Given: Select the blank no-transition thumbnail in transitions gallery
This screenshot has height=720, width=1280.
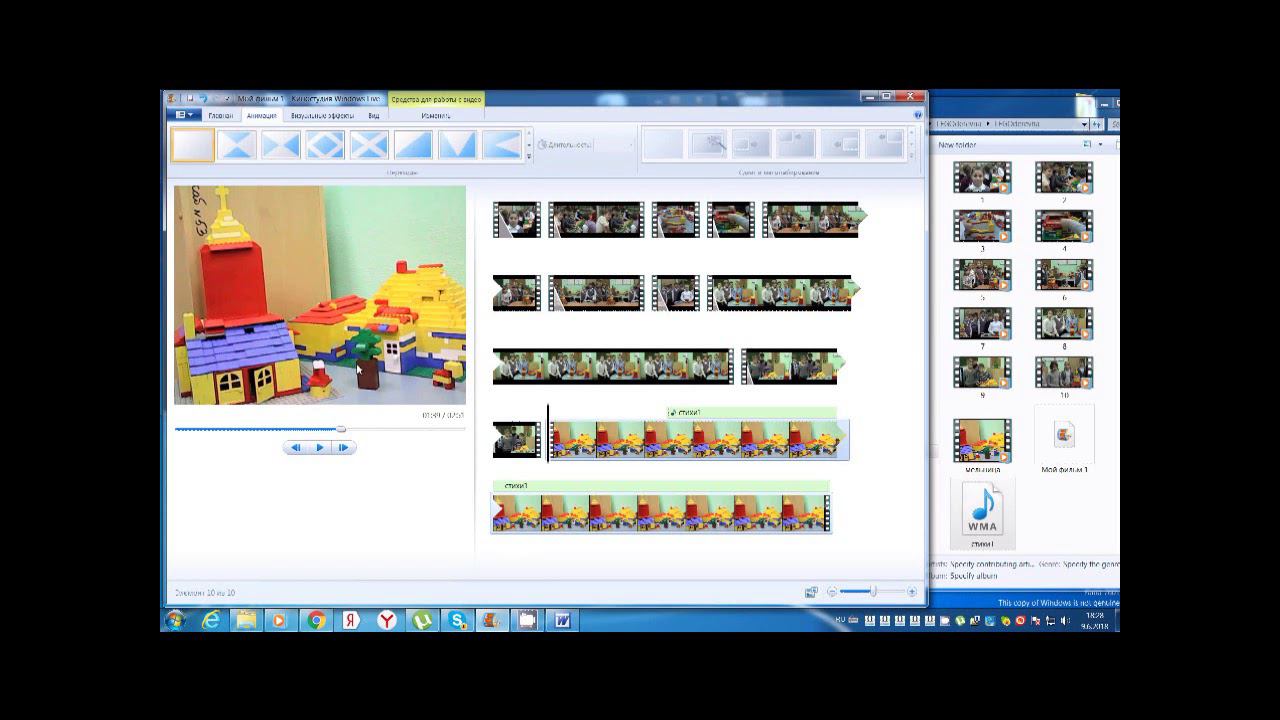Looking at the screenshot, I should point(193,145).
